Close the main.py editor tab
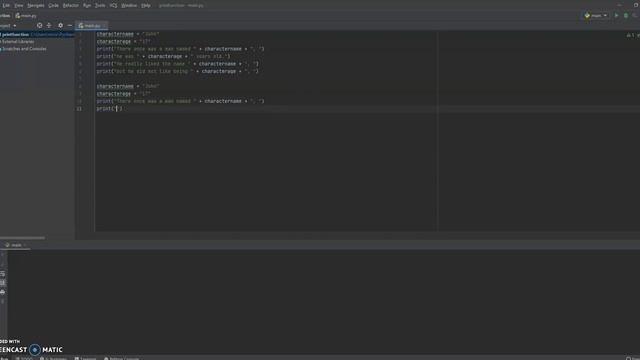Screen dimensions: 640x360 (105, 26)
